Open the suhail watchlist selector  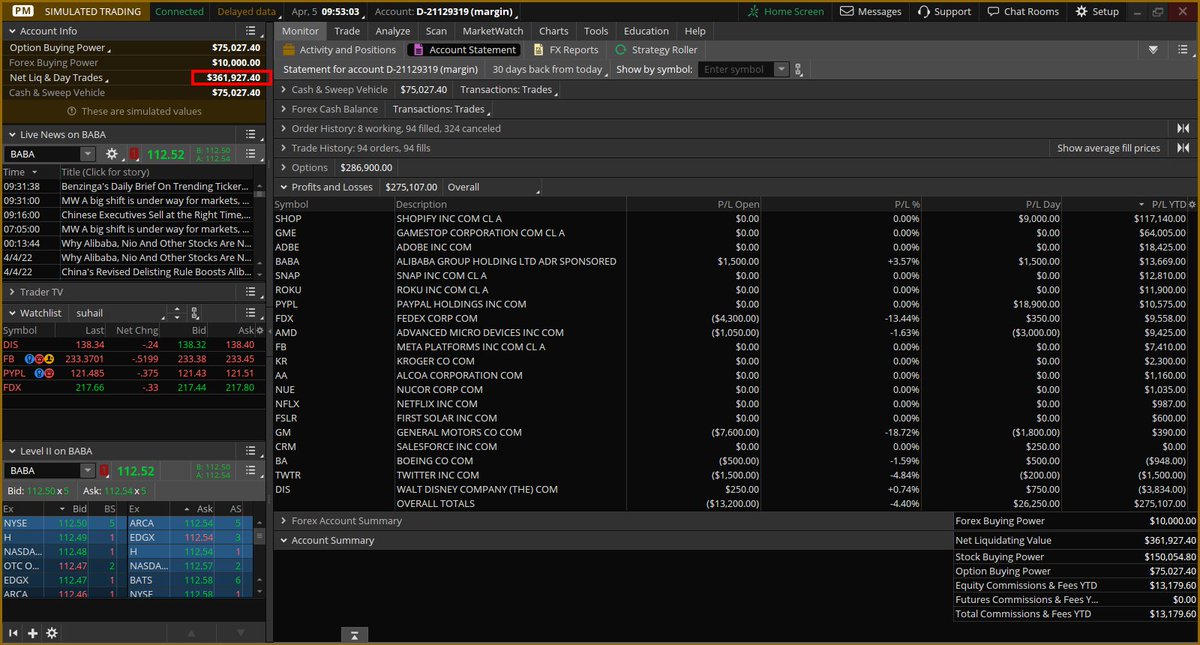point(118,313)
